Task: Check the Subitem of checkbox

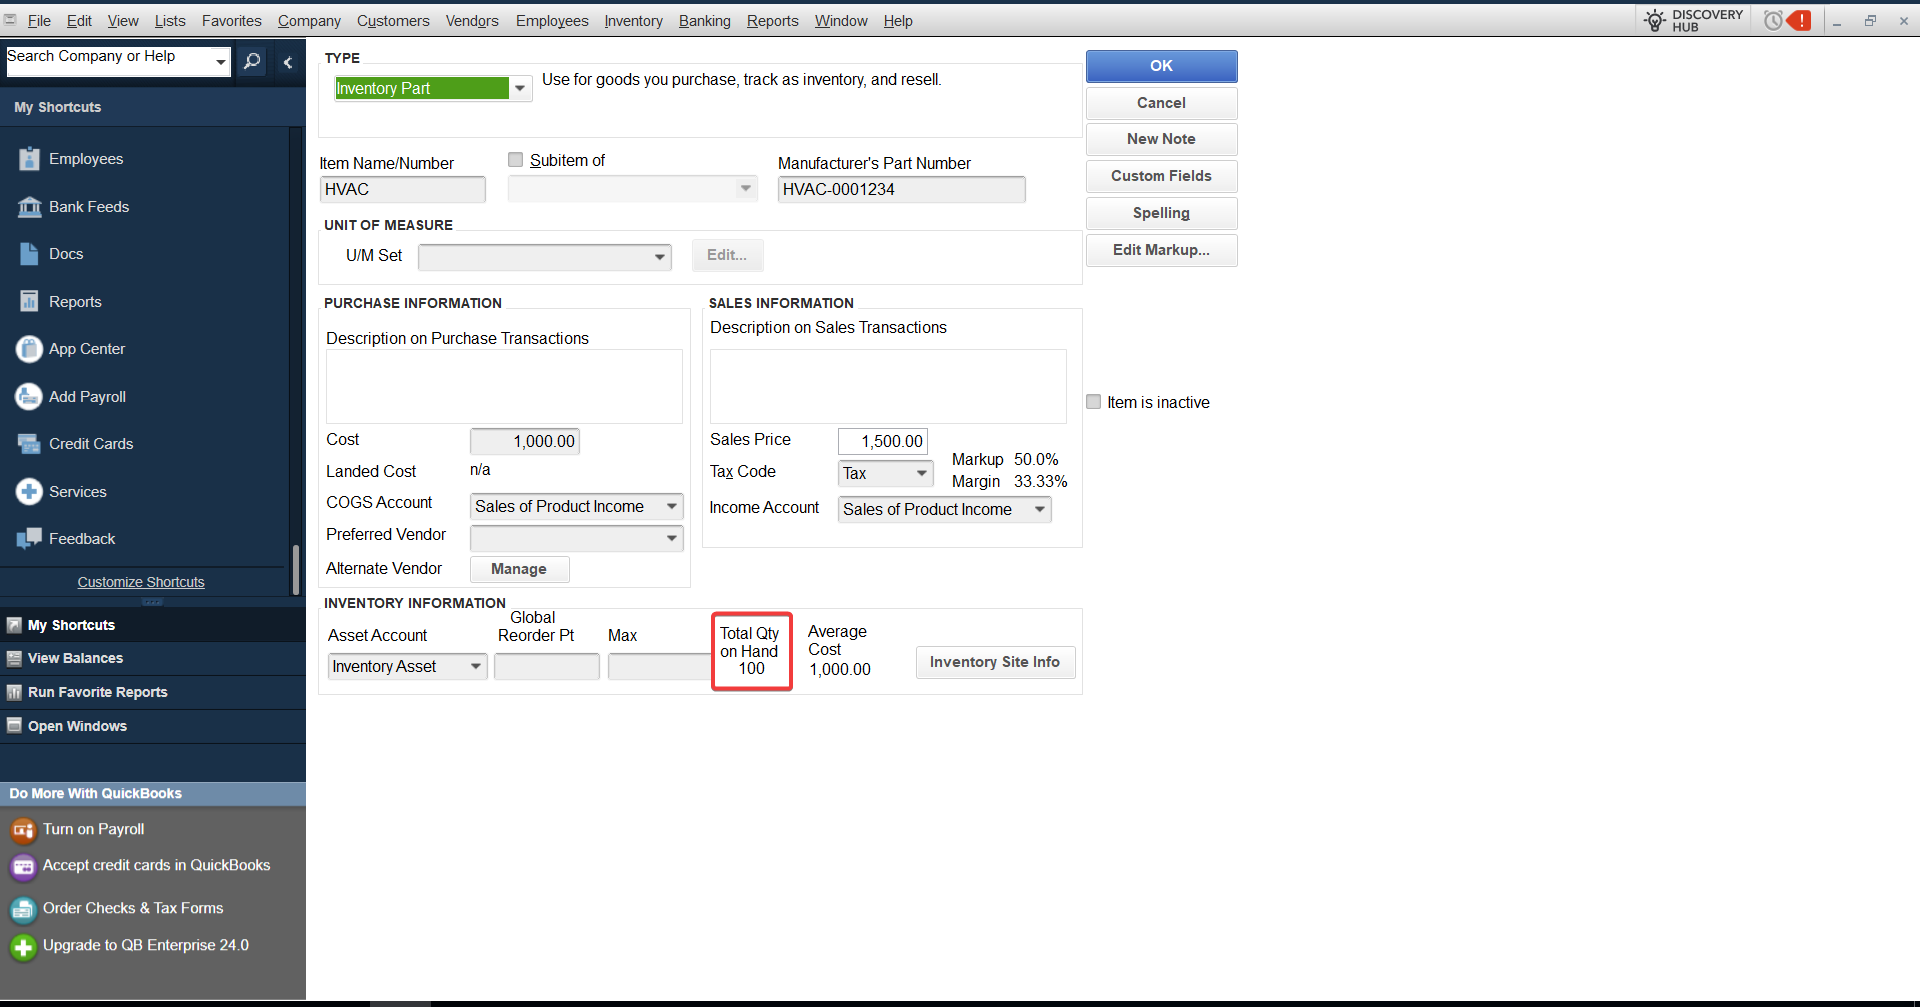Action: (x=516, y=160)
